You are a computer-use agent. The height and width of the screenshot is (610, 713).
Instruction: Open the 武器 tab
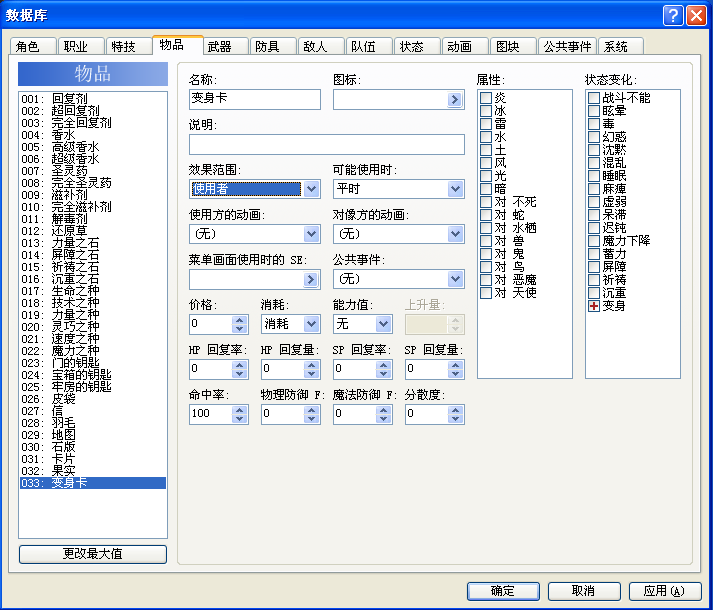click(225, 46)
